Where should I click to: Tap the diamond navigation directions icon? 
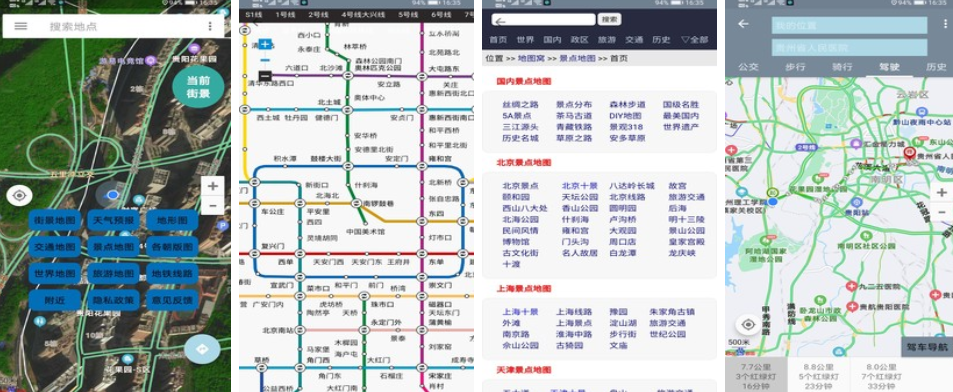202,349
